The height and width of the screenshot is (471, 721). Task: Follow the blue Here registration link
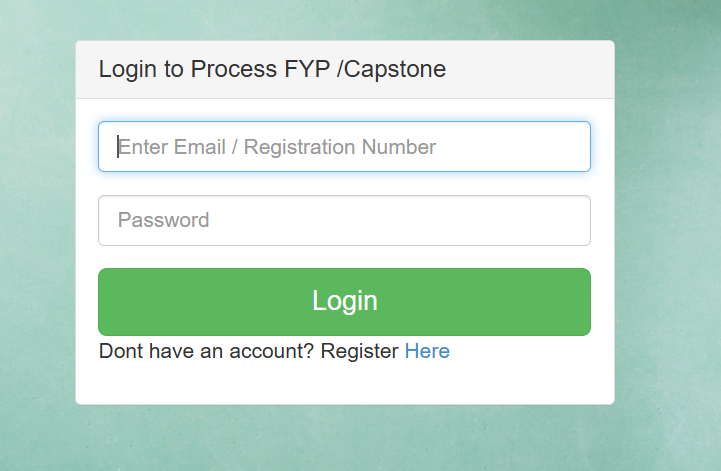[x=427, y=351]
